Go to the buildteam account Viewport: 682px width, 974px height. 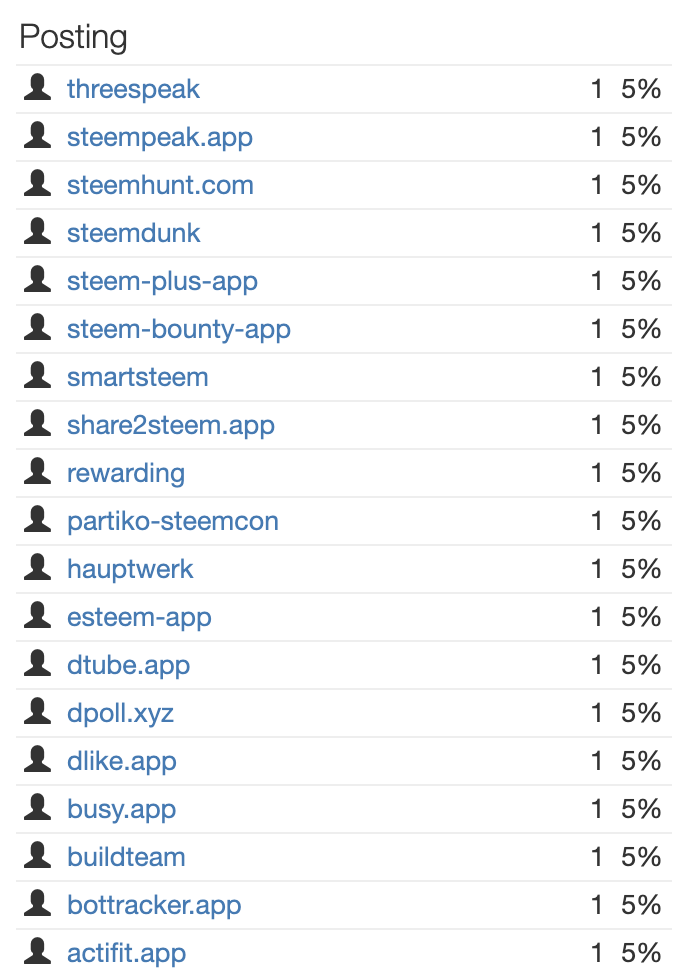click(126, 857)
